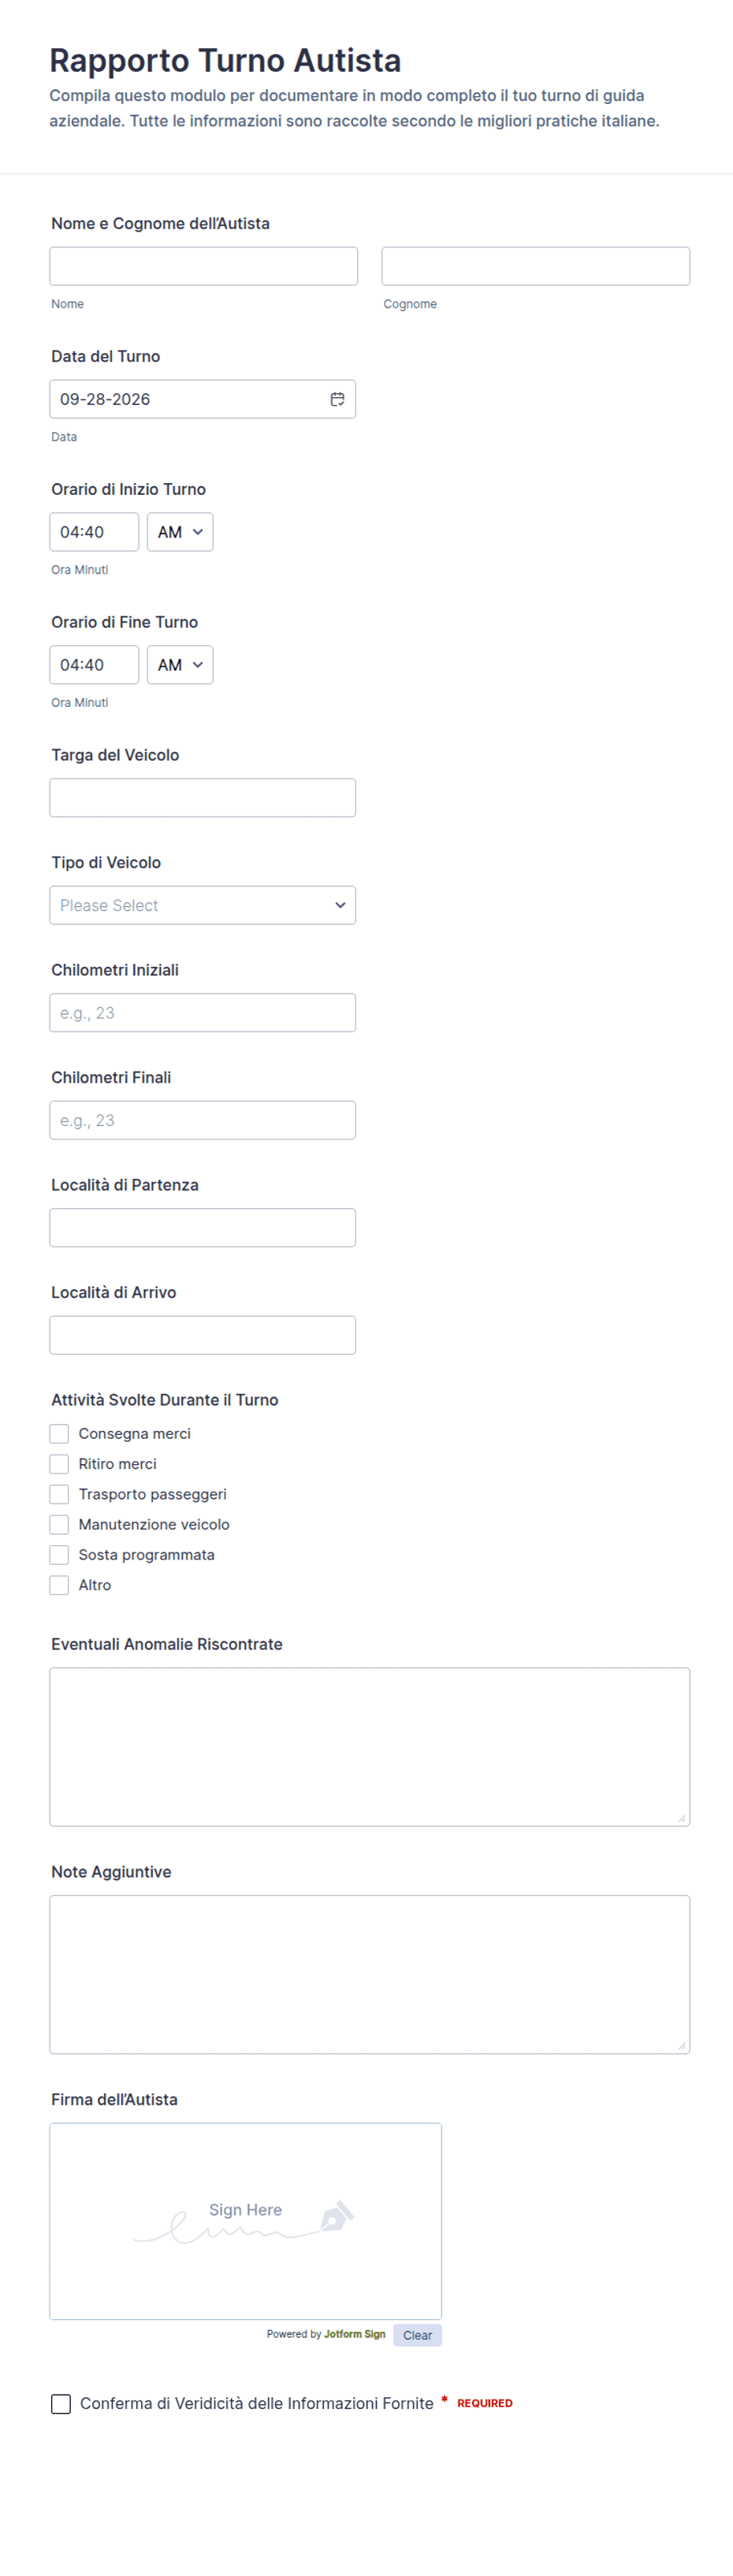This screenshot has width=733, height=2576.
Task: Click the Chilometri Iniziali number field
Action: [203, 1012]
